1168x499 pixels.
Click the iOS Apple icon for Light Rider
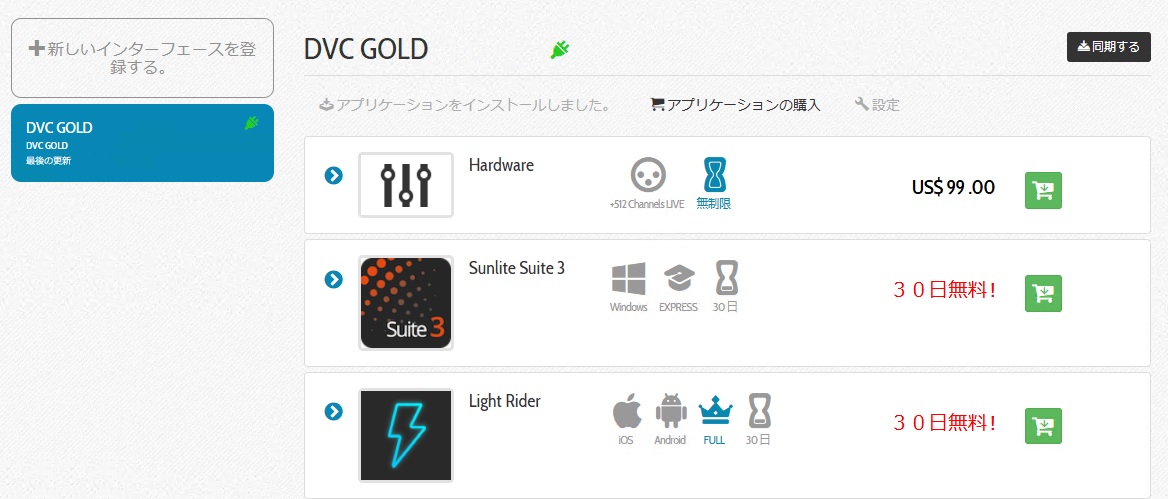point(626,411)
